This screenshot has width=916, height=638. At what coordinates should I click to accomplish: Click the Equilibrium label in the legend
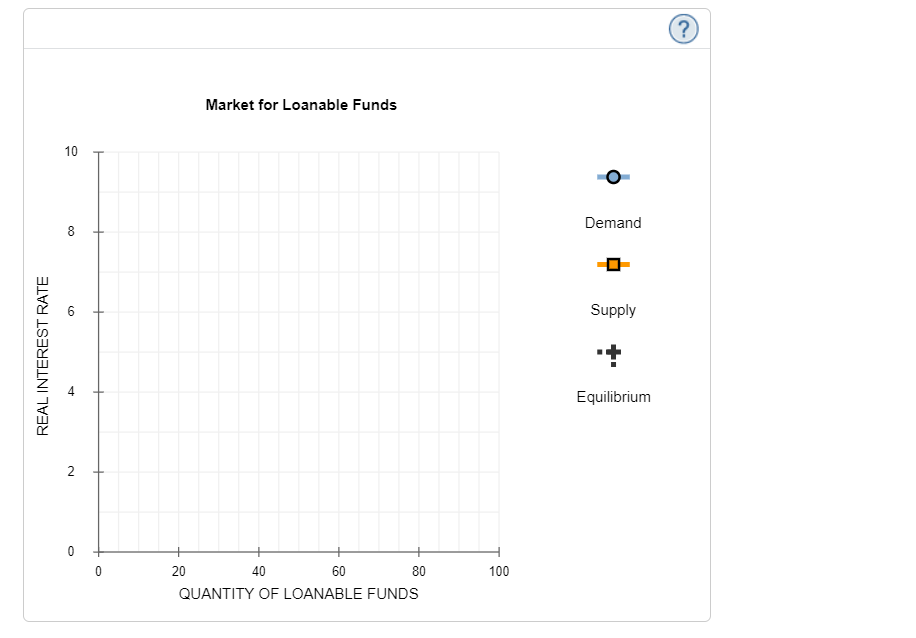pyautogui.click(x=613, y=397)
